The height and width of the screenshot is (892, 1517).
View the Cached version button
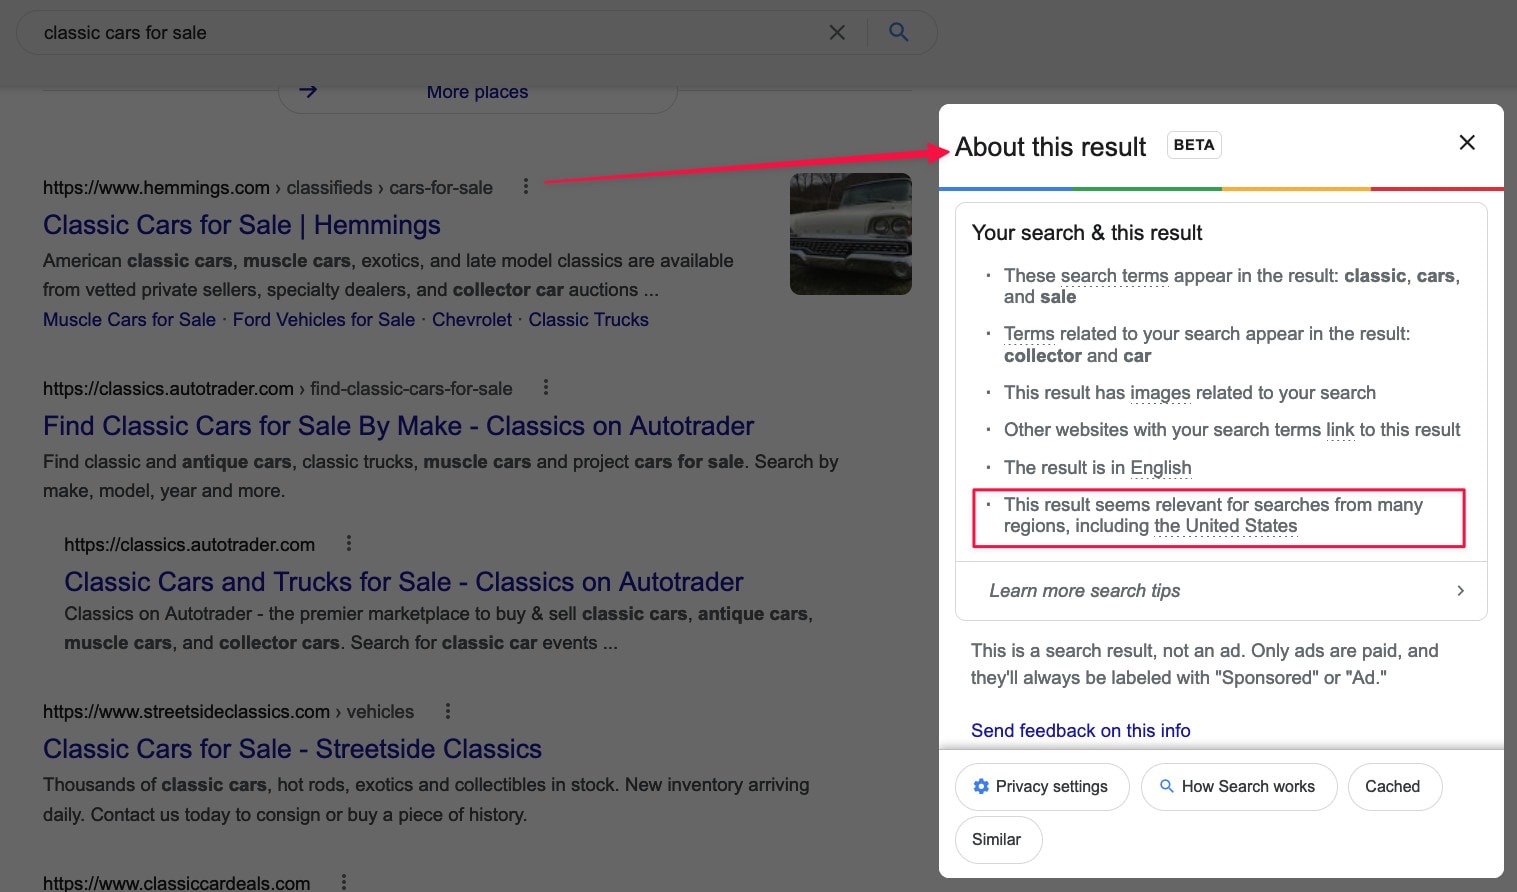[1393, 787]
